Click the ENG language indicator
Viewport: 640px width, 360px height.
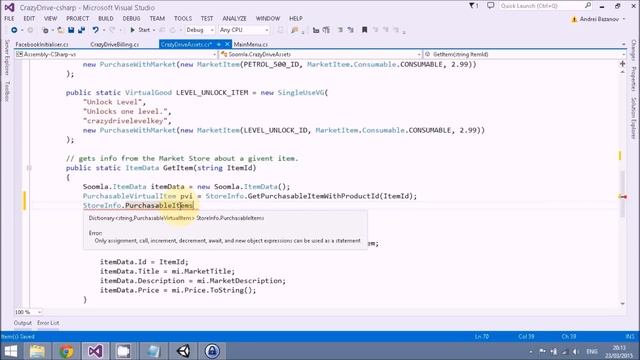click(x=592, y=351)
